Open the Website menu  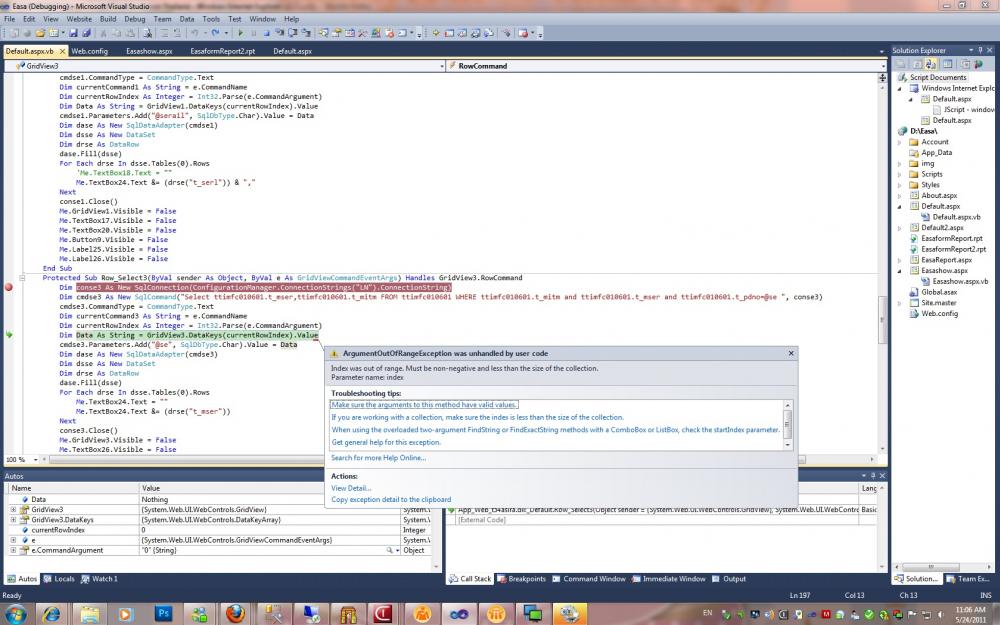click(x=79, y=19)
